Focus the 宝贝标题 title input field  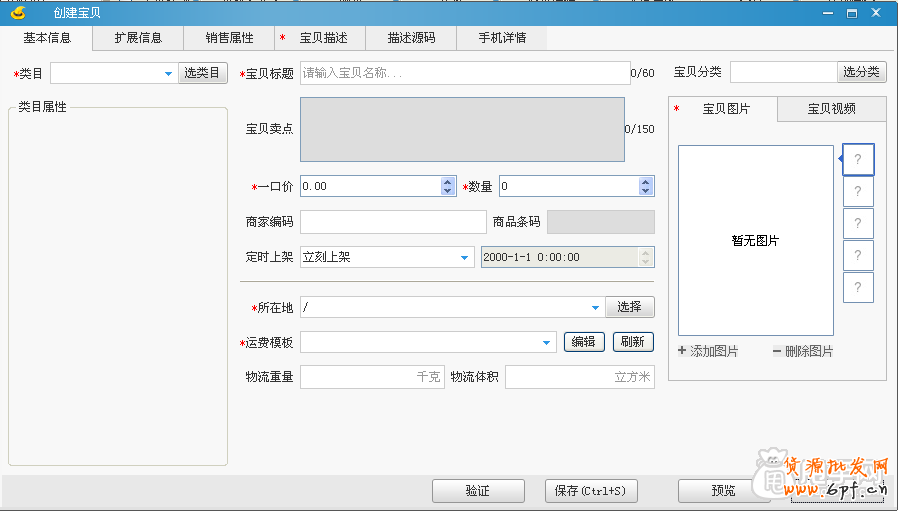click(463, 73)
